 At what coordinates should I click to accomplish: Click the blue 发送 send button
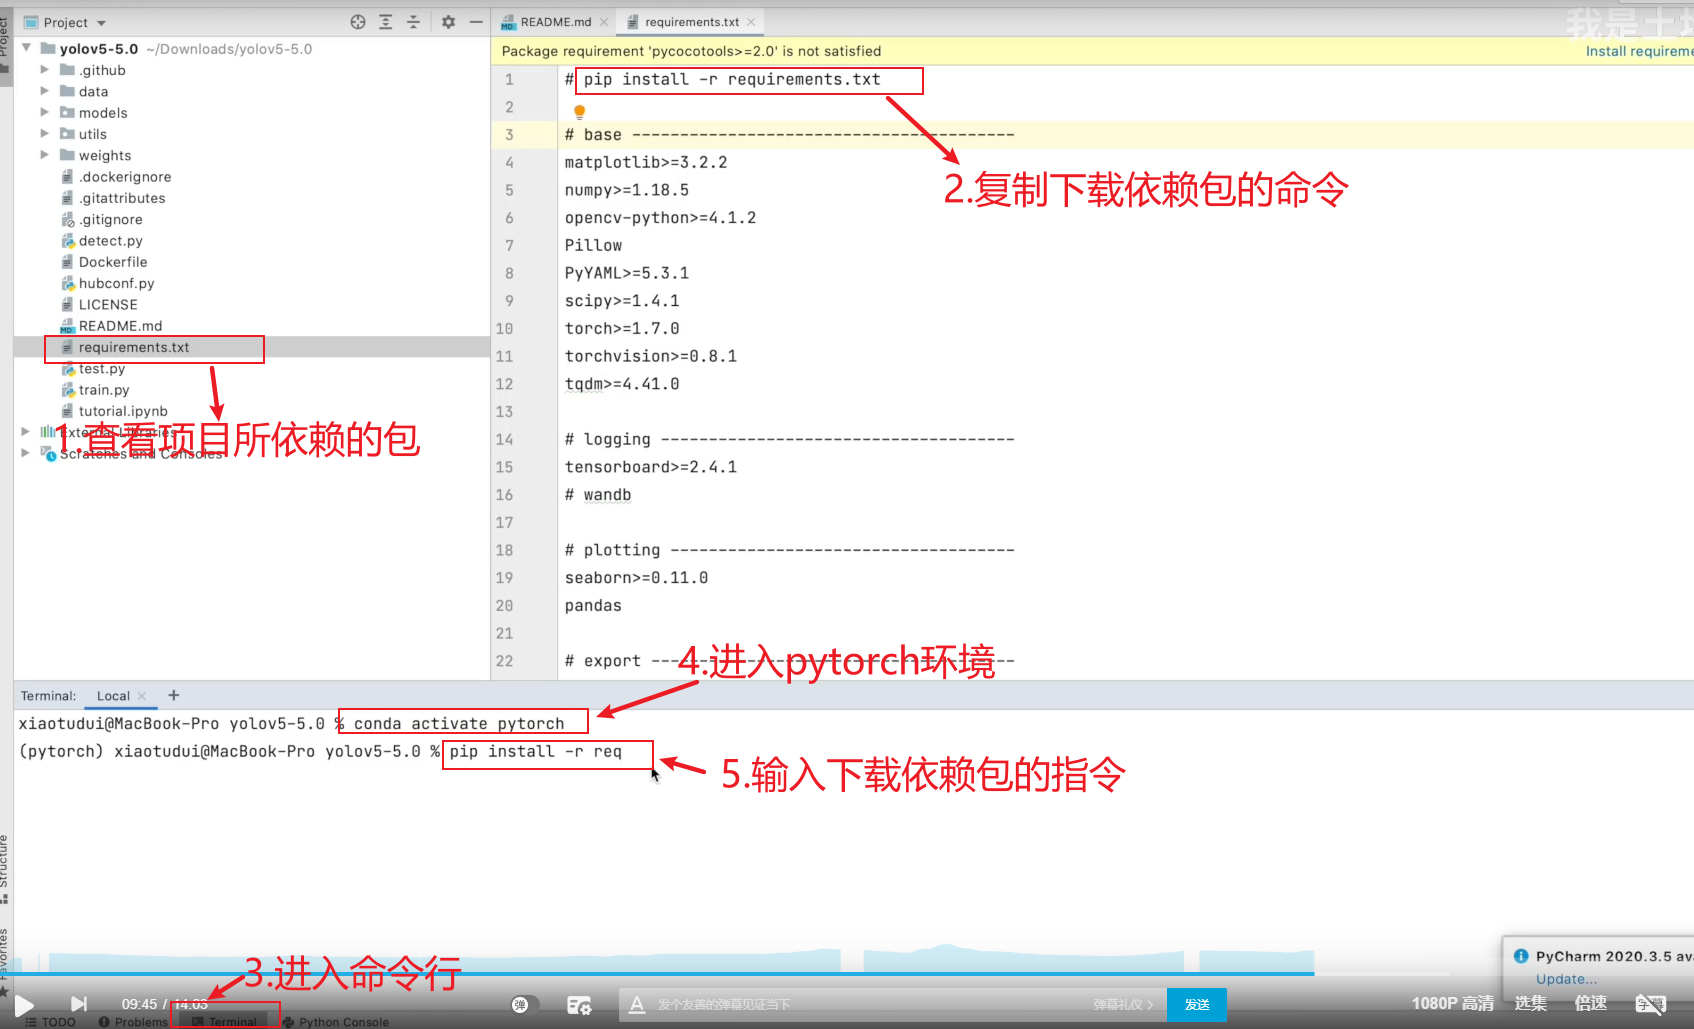click(1197, 1004)
